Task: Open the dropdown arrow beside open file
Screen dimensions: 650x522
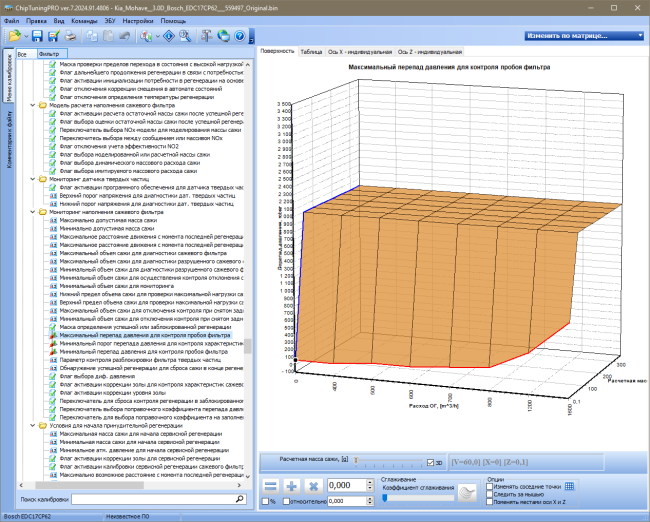Action: (26, 36)
